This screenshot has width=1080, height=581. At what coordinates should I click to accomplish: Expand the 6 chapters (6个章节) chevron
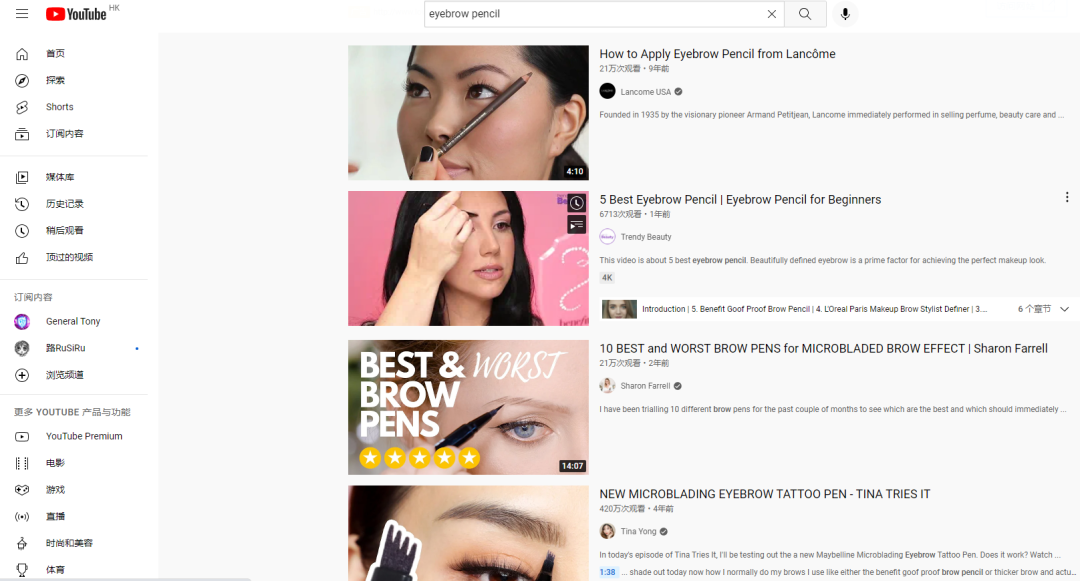(1065, 309)
